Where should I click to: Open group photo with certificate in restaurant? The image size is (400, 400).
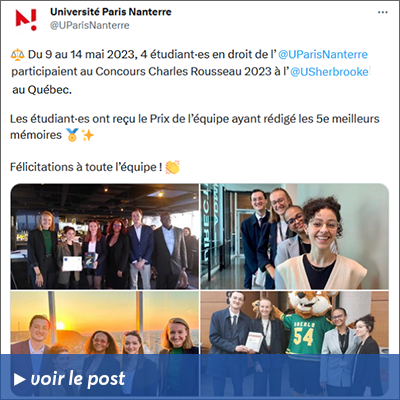coord(105,236)
